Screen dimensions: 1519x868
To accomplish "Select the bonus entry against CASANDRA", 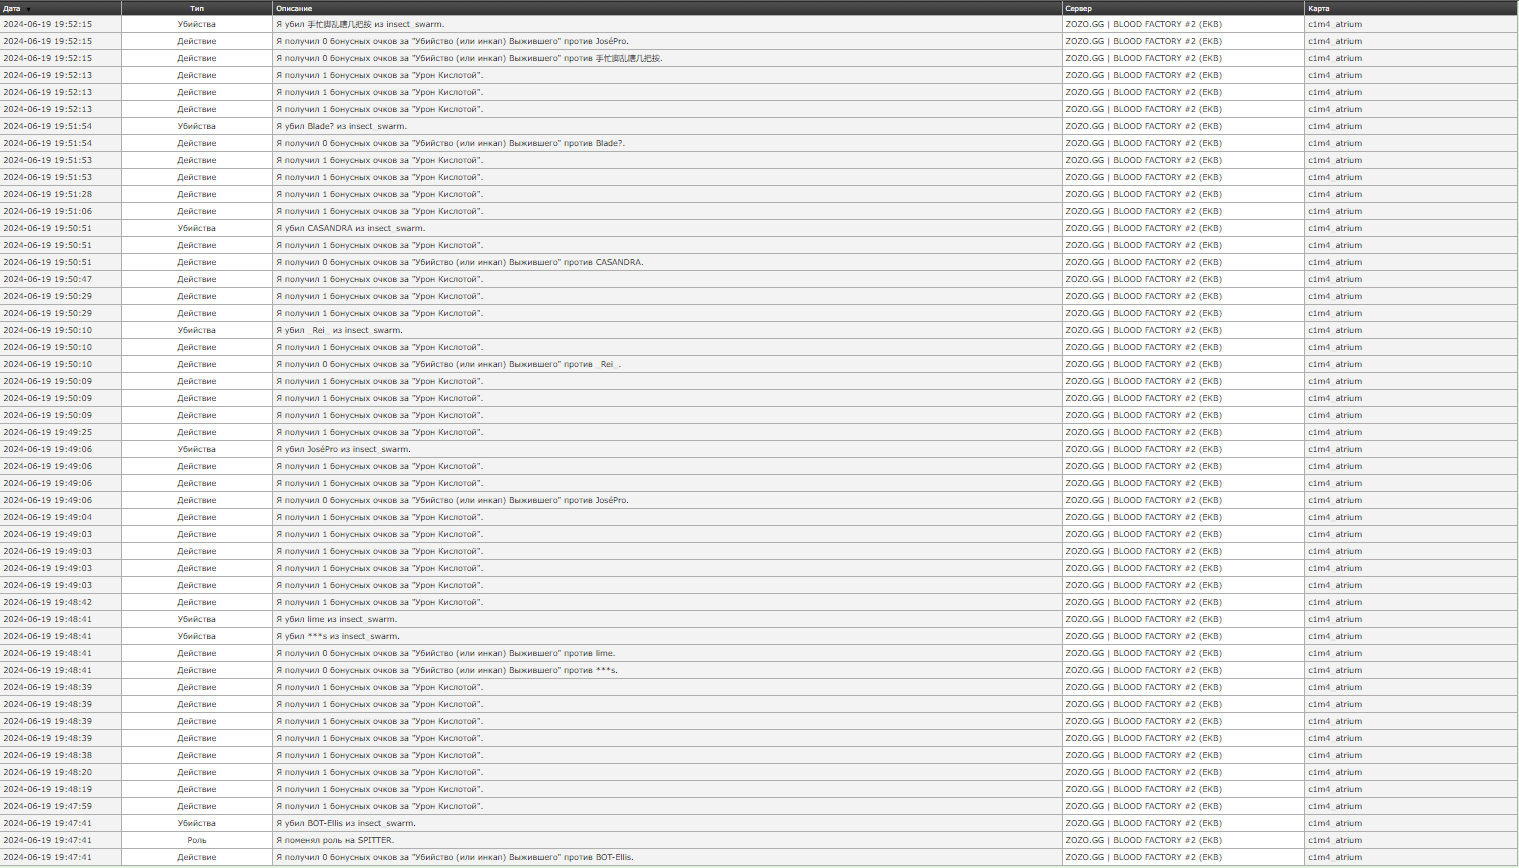I will click(x=459, y=262).
